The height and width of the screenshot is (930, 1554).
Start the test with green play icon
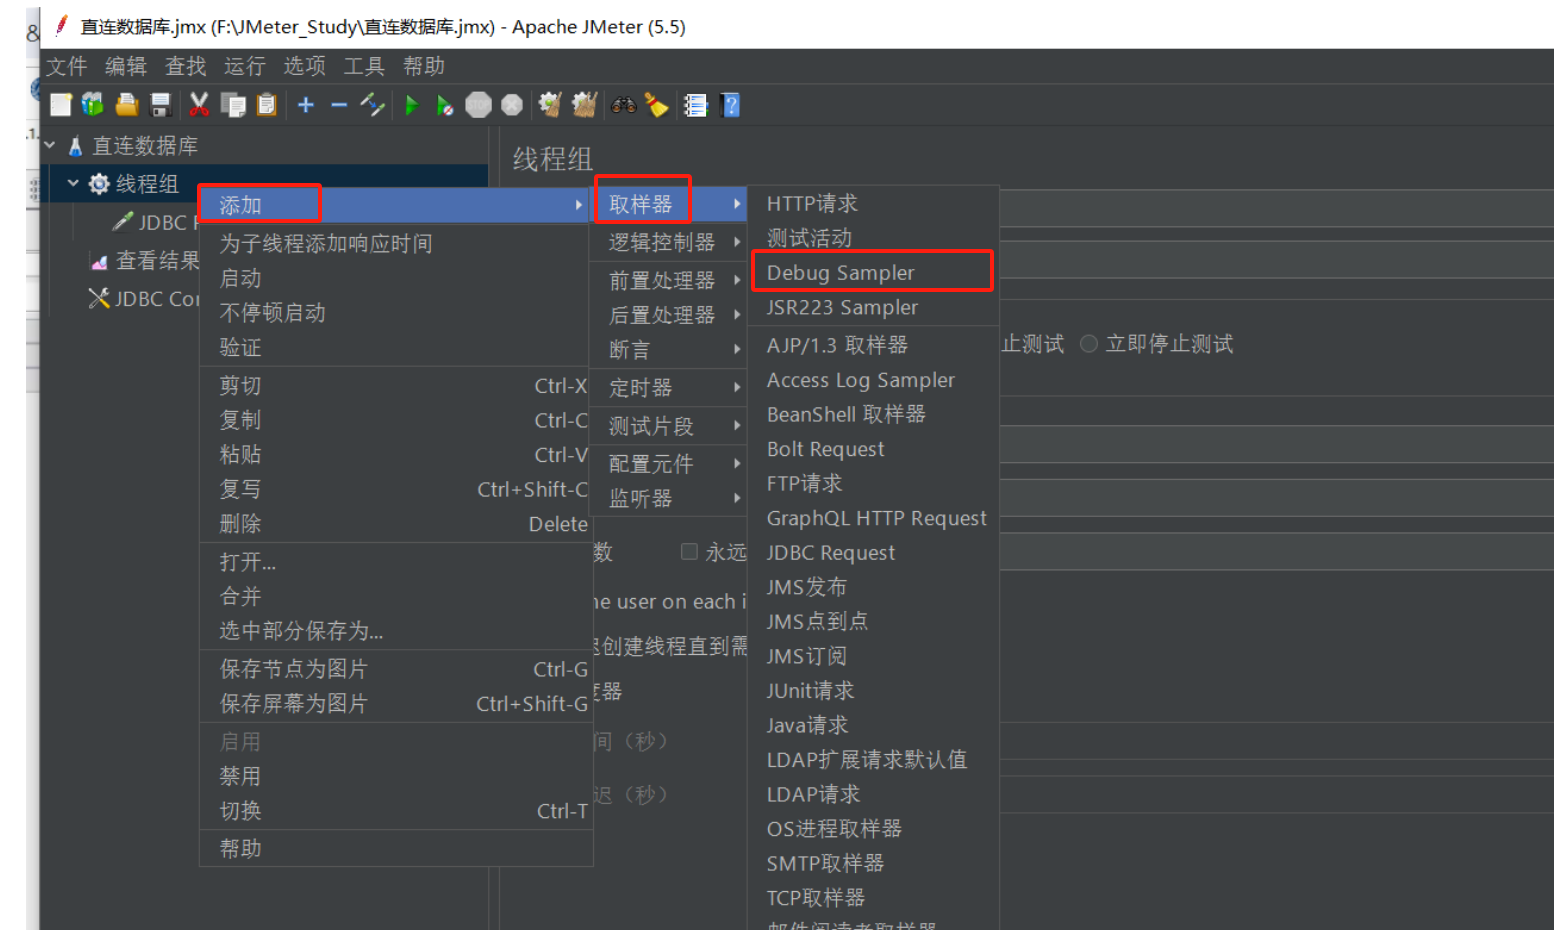[411, 105]
